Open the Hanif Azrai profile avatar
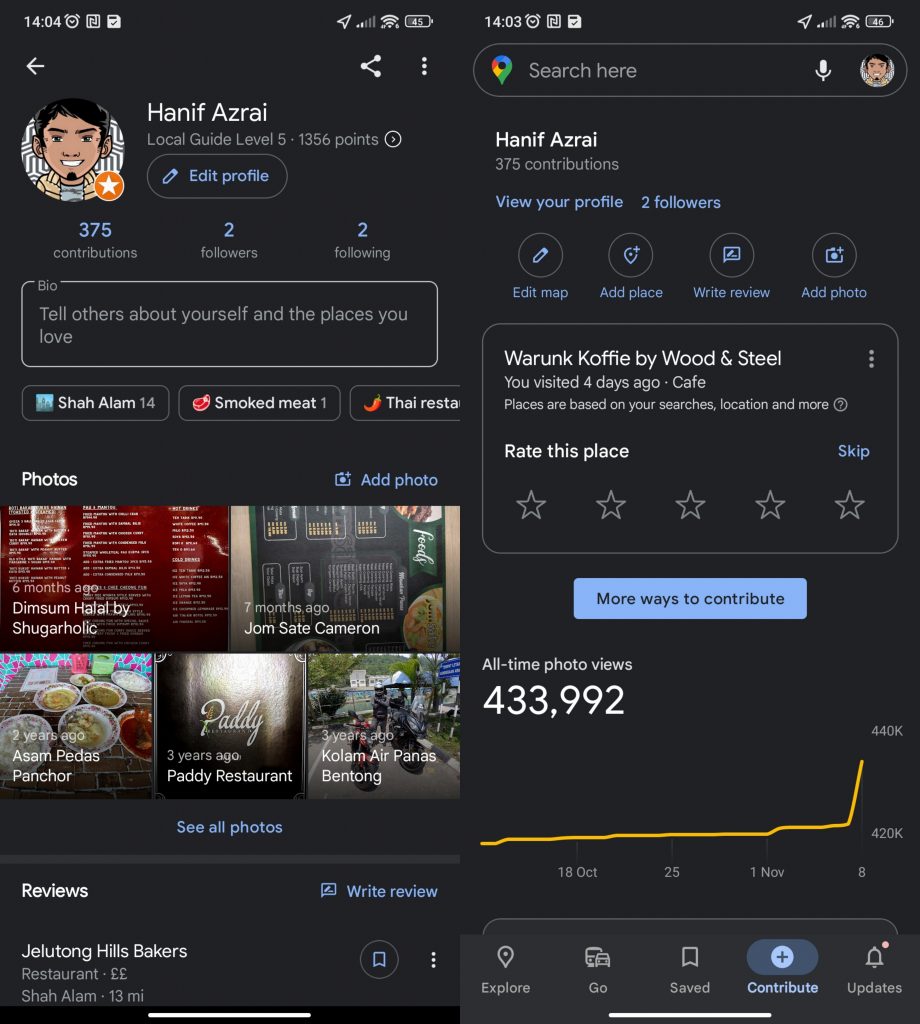 coord(72,150)
